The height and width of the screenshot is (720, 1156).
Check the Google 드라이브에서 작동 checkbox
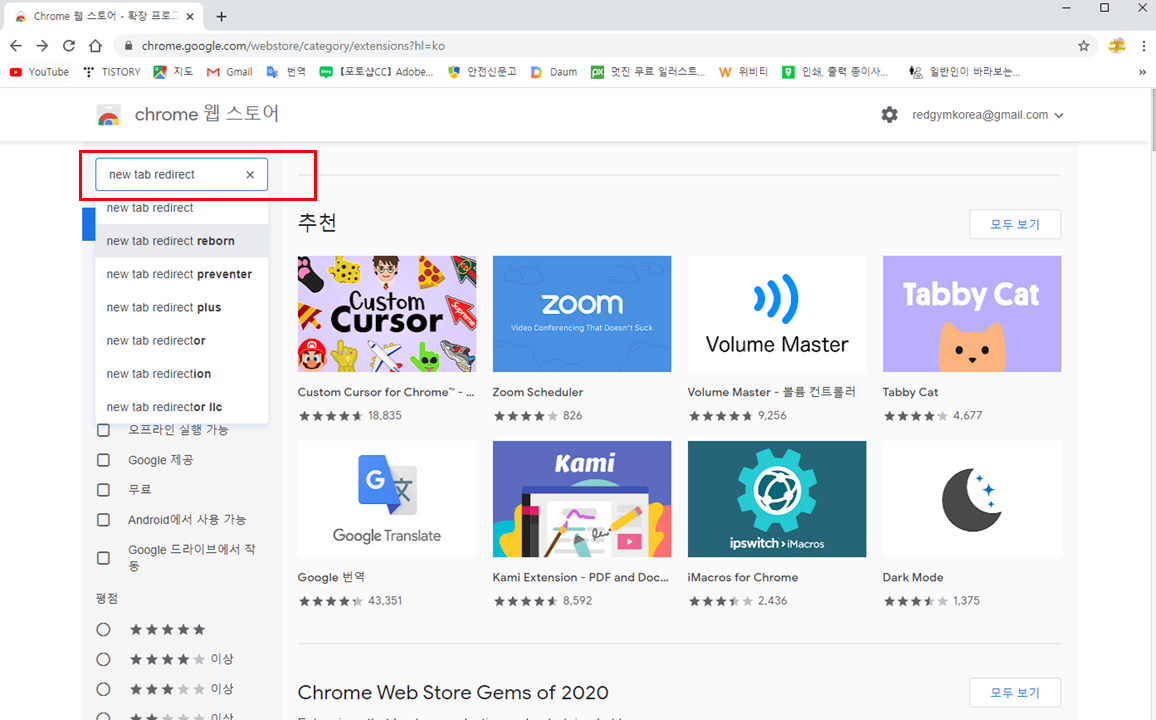coord(103,558)
